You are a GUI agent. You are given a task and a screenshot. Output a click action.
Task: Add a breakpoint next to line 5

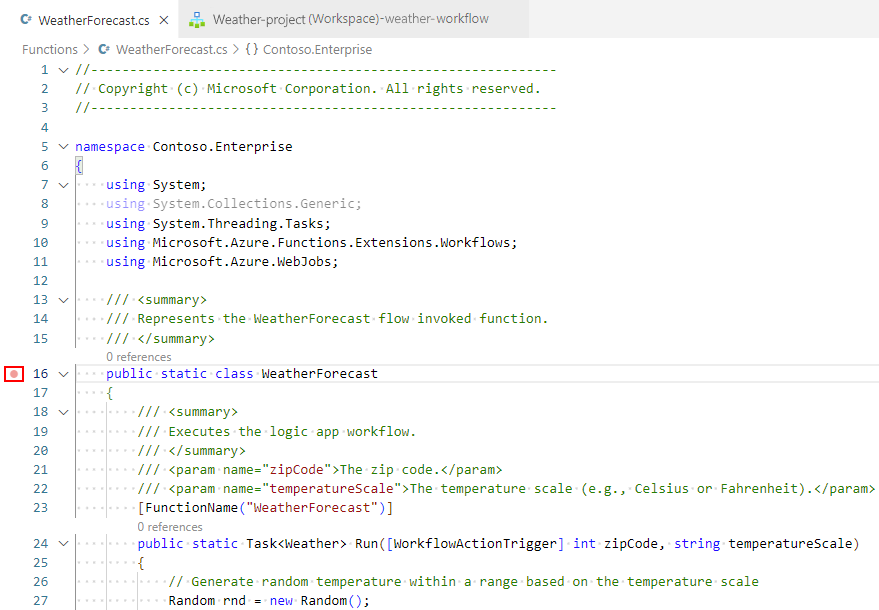pos(14,145)
